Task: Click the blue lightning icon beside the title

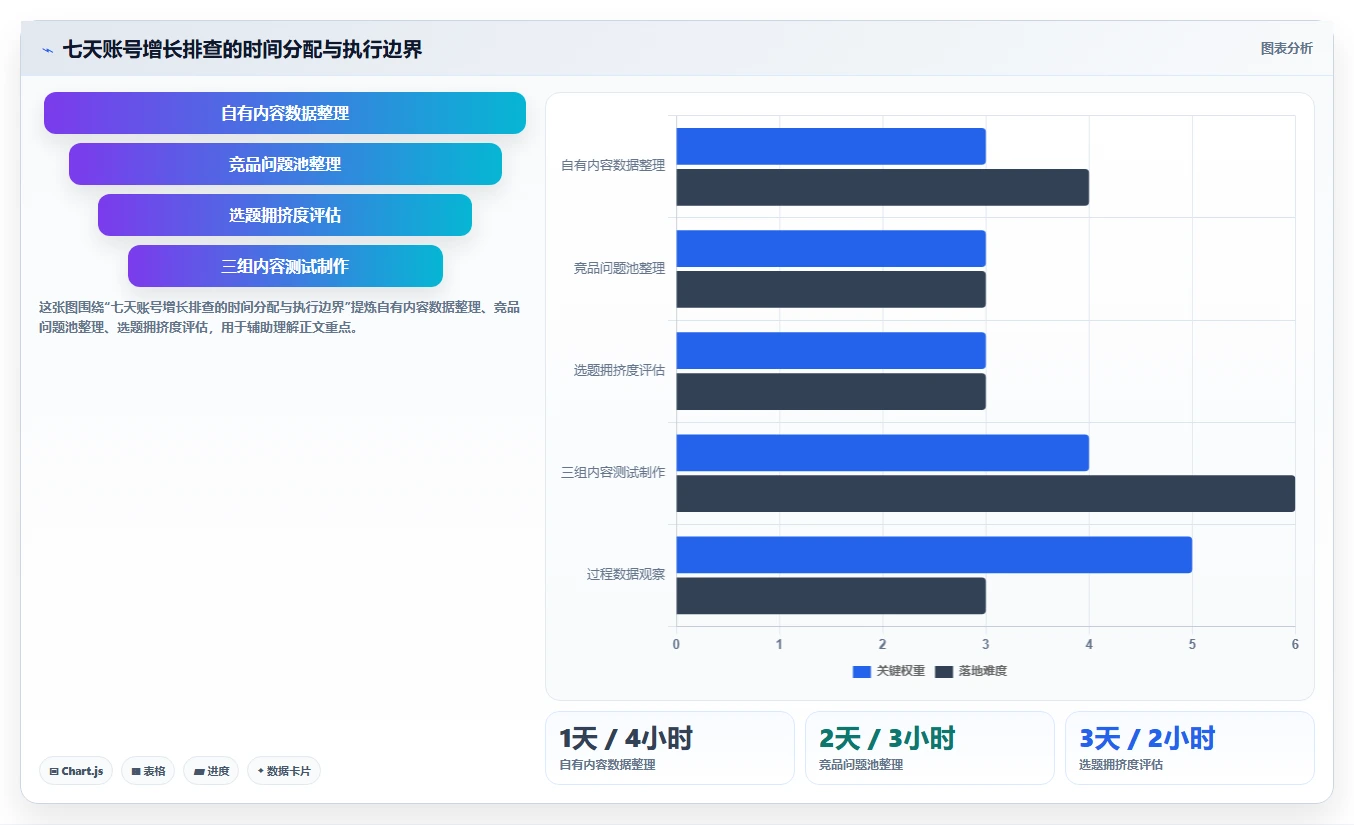Action: [48, 50]
